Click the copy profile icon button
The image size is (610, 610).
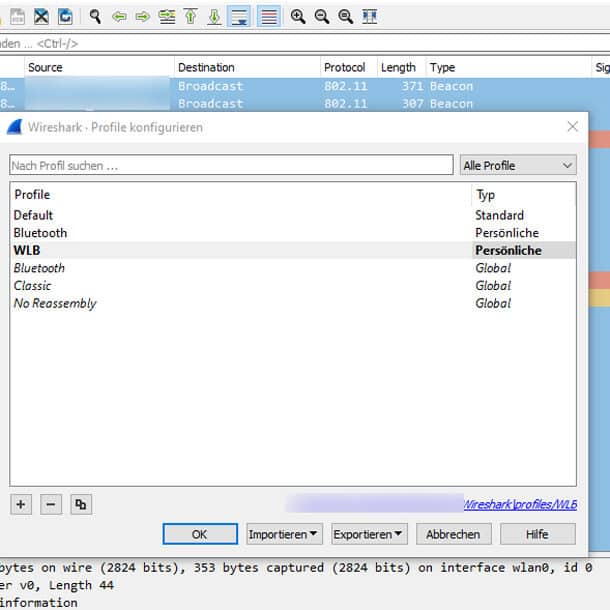click(x=81, y=505)
